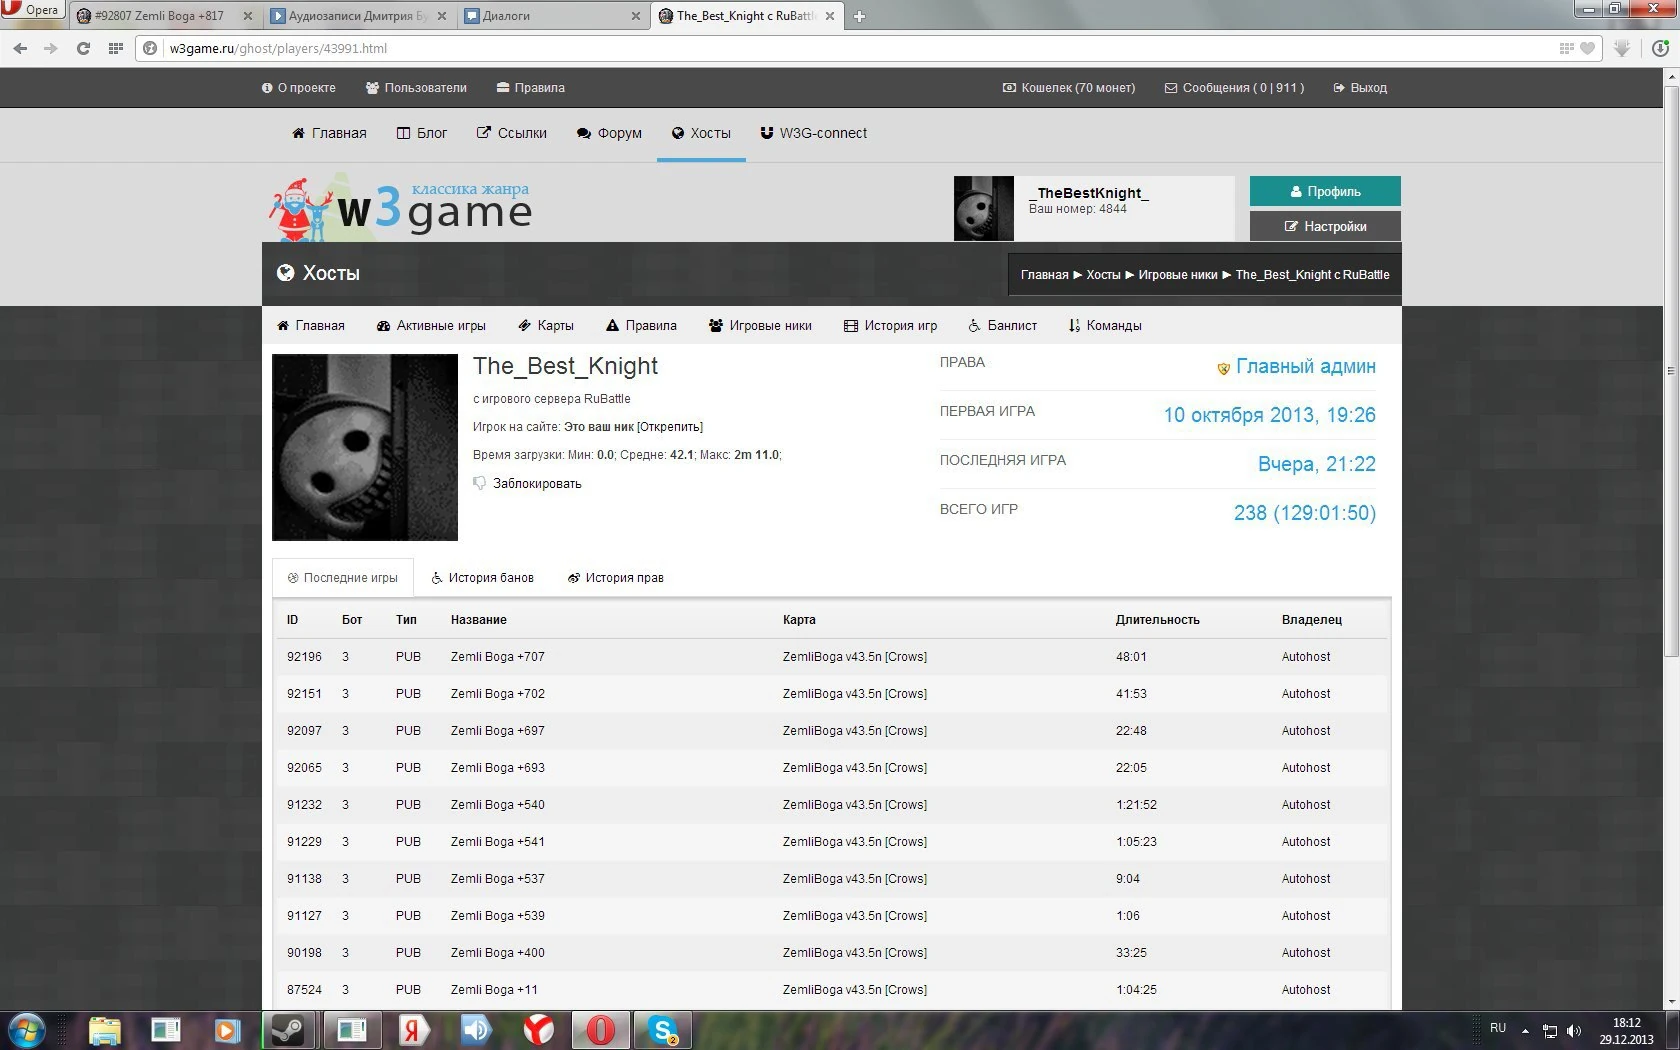Click Открепить to unpin the nickname

(670, 427)
